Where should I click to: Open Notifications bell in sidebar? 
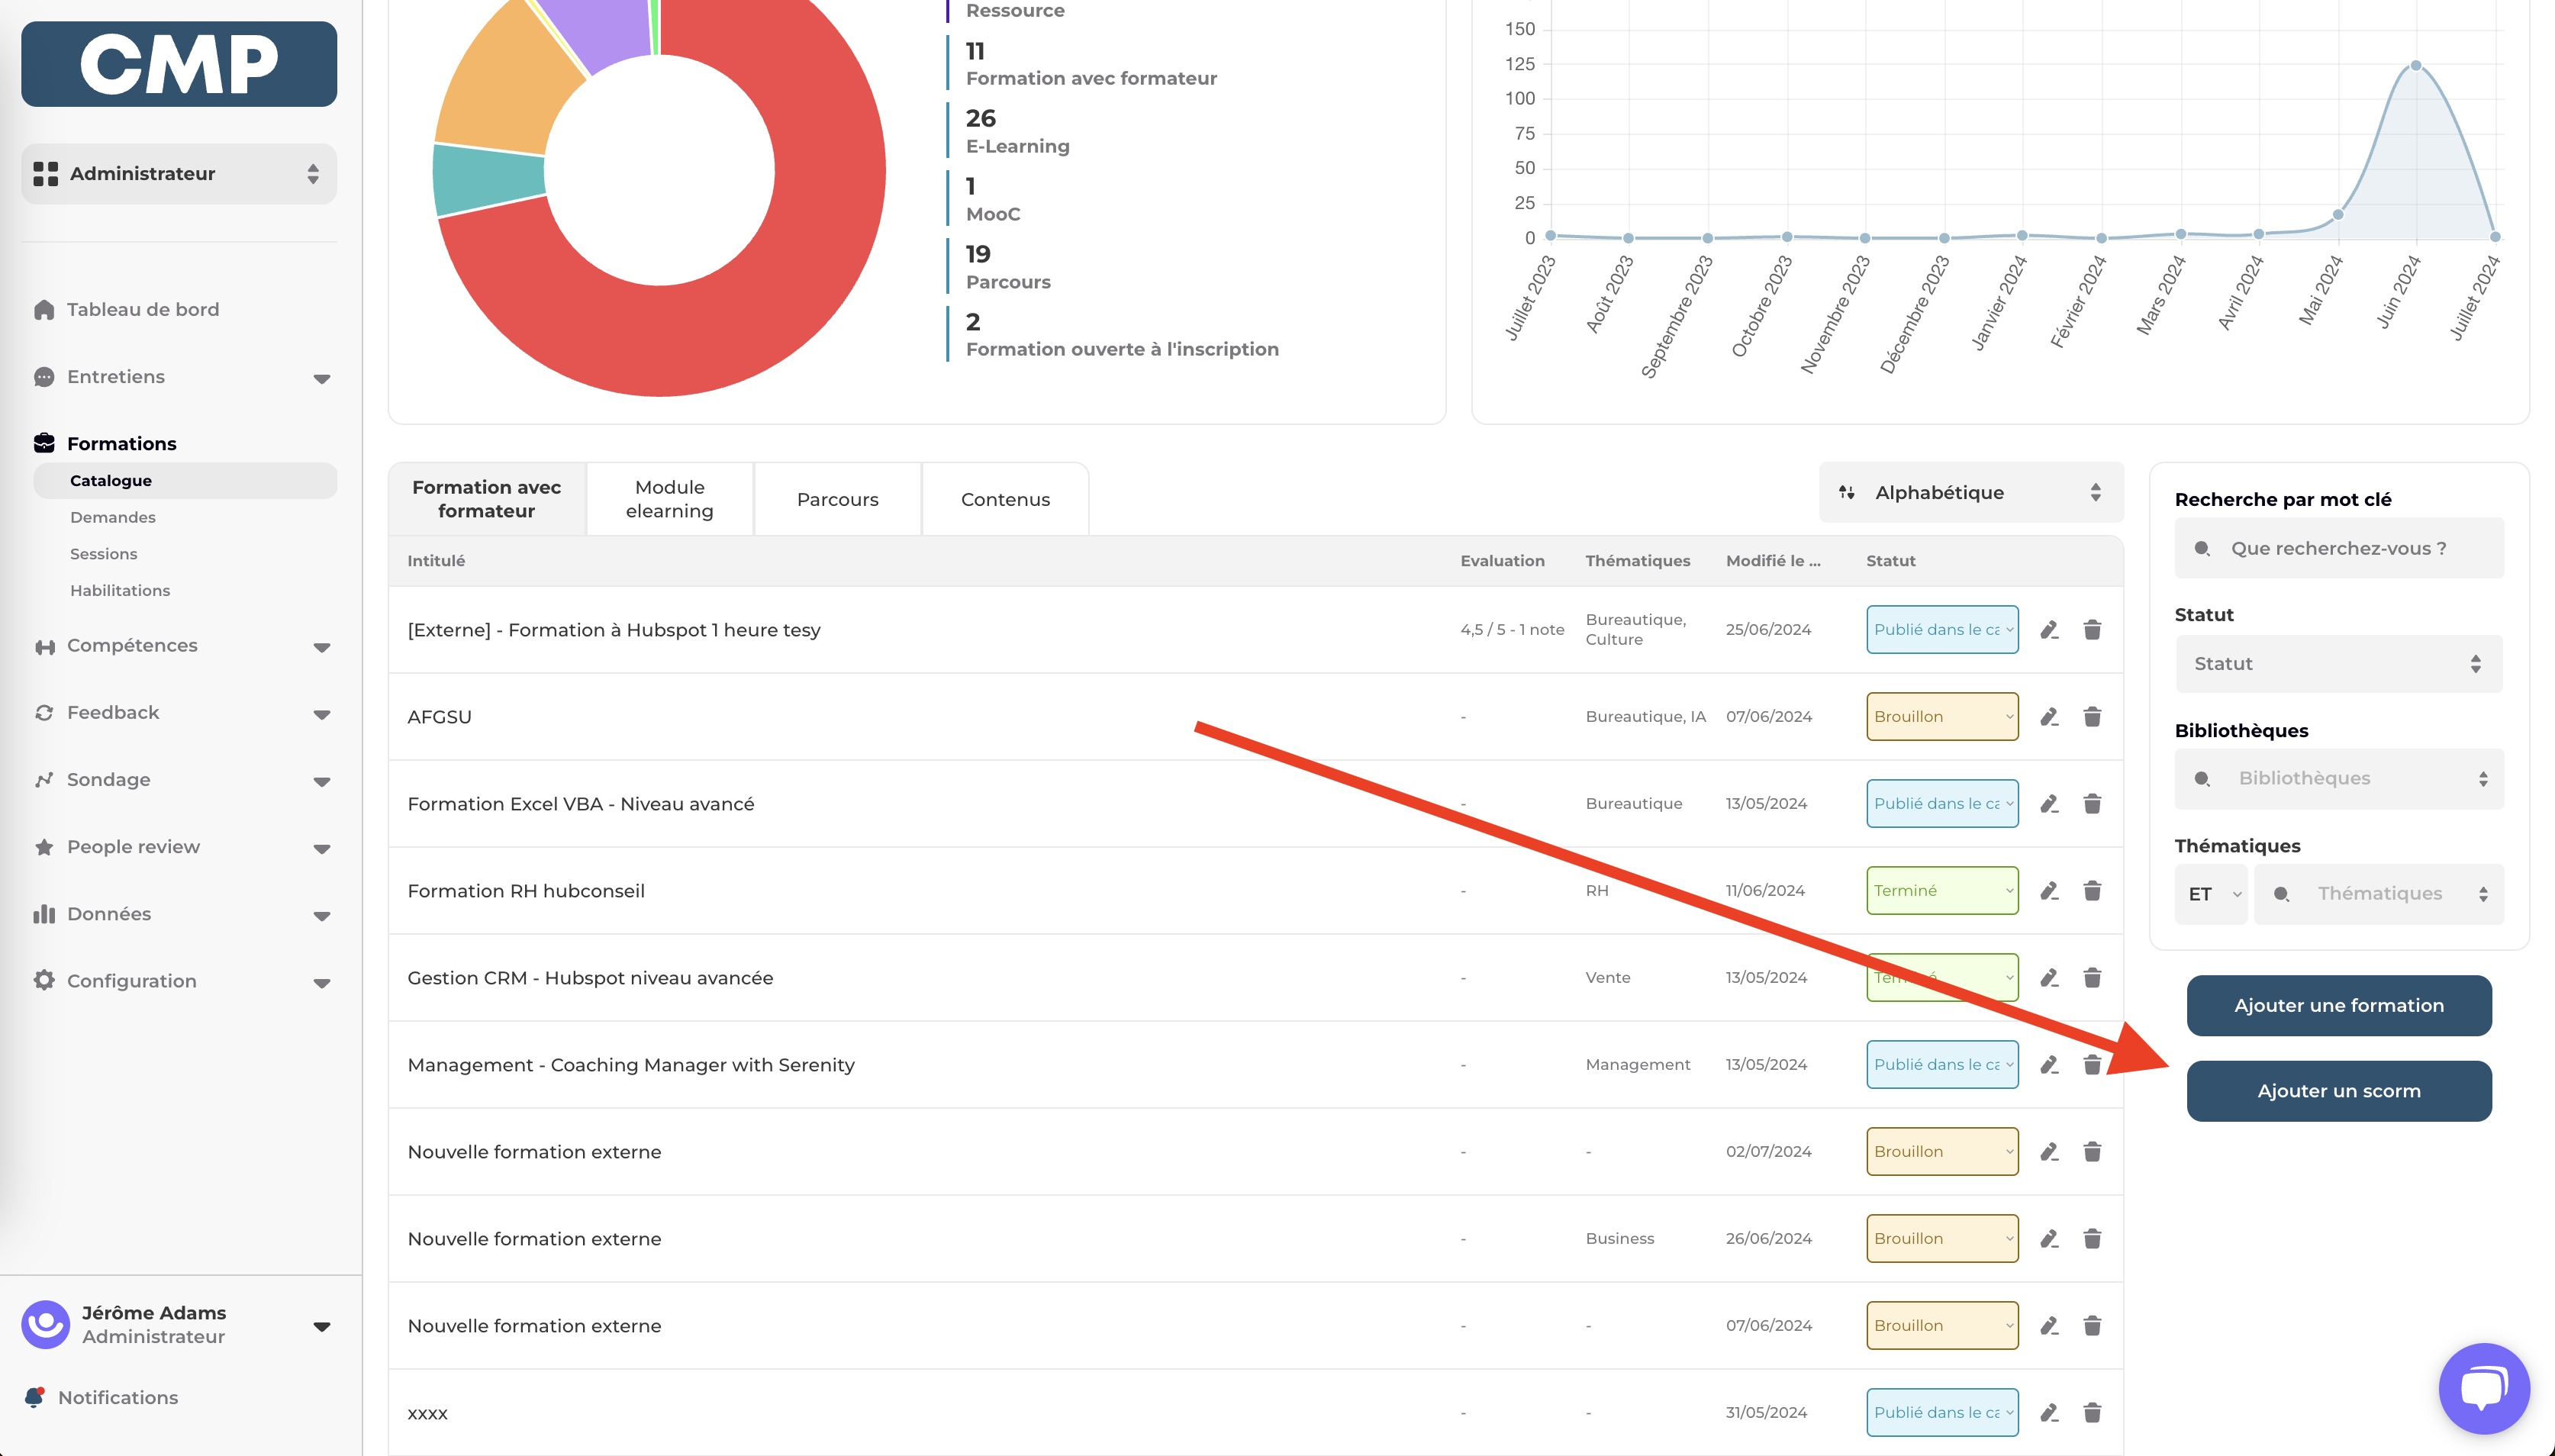coord(117,1397)
